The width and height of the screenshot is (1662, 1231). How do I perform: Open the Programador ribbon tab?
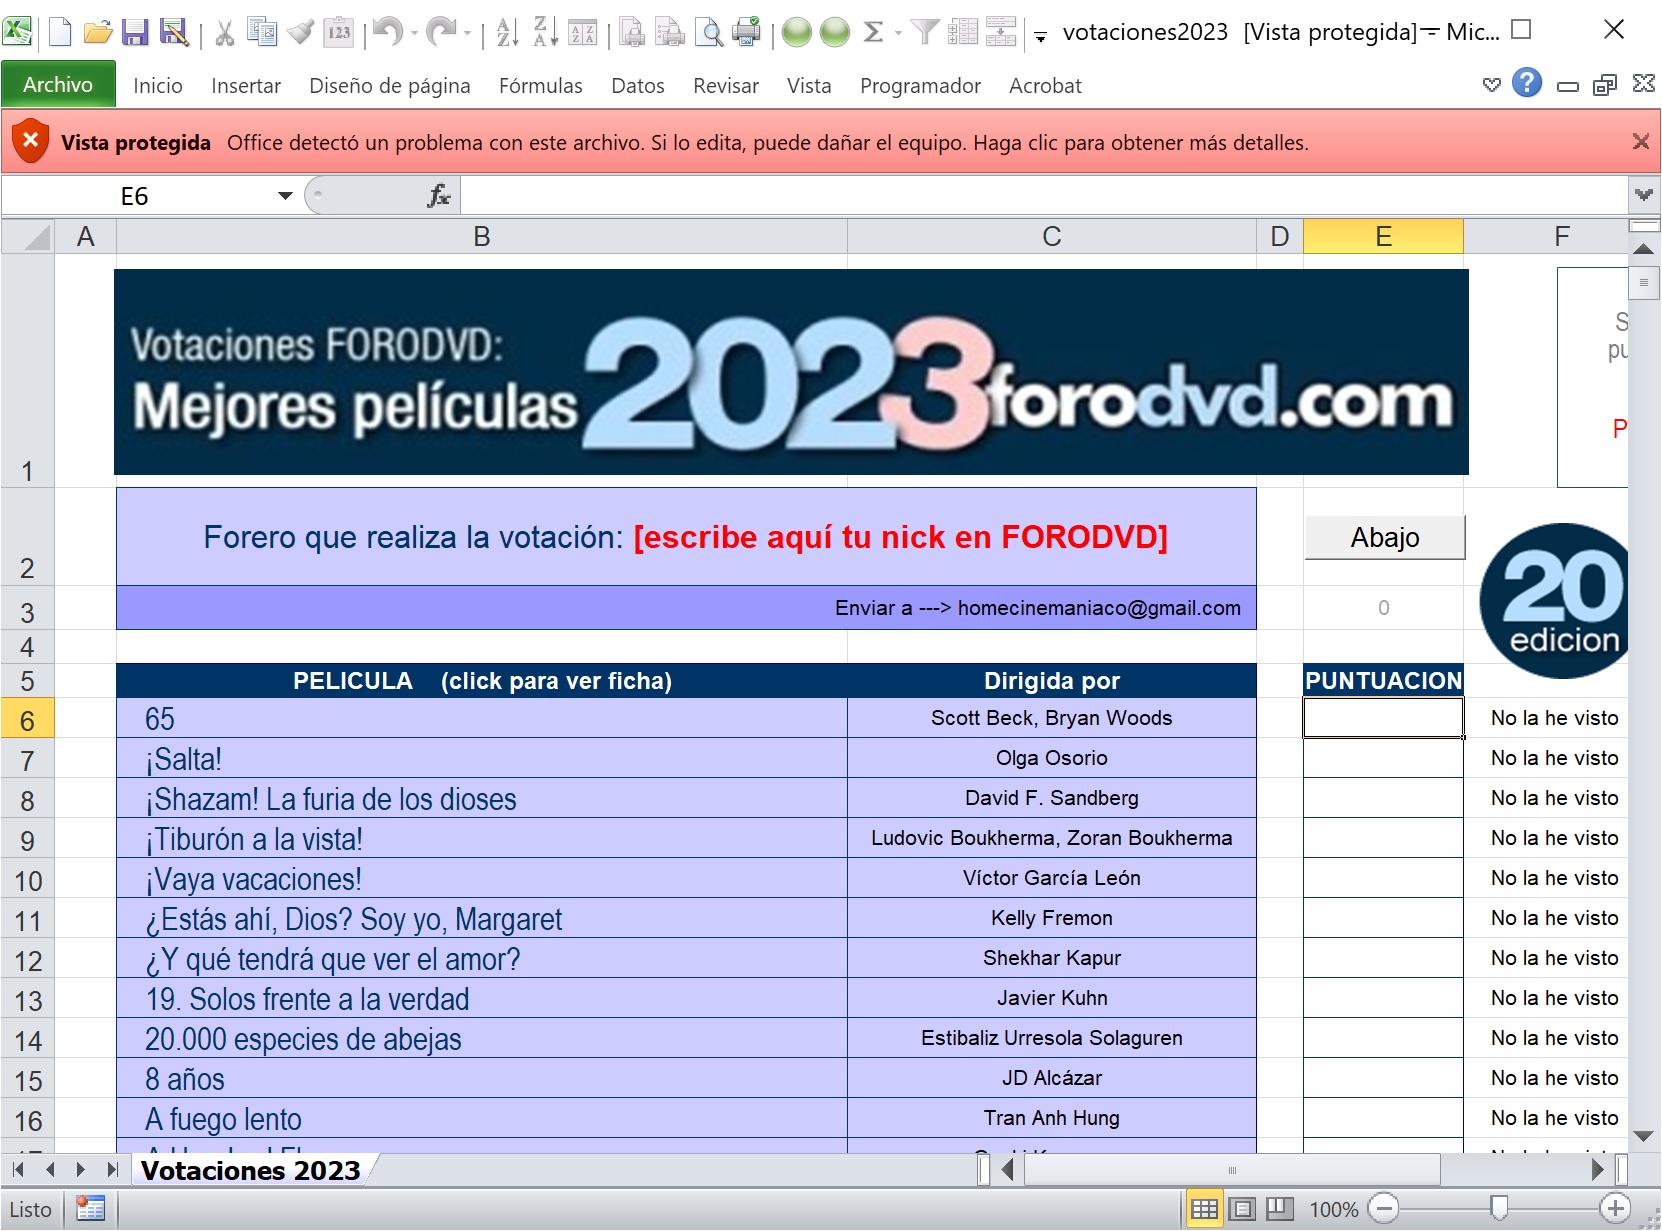click(x=920, y=86)
